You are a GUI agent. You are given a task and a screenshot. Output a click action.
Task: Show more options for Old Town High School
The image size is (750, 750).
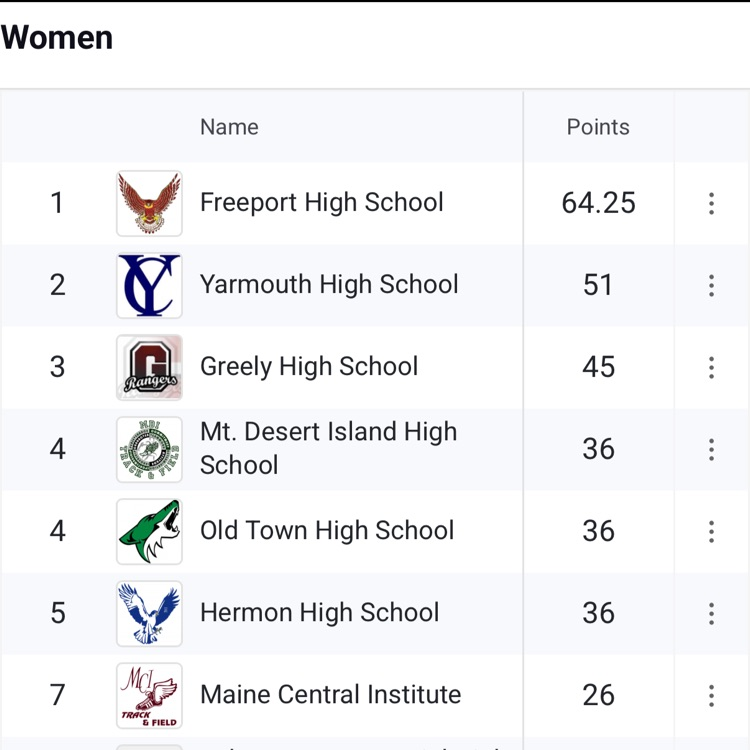pyautogui.click(x=711, y=531)
